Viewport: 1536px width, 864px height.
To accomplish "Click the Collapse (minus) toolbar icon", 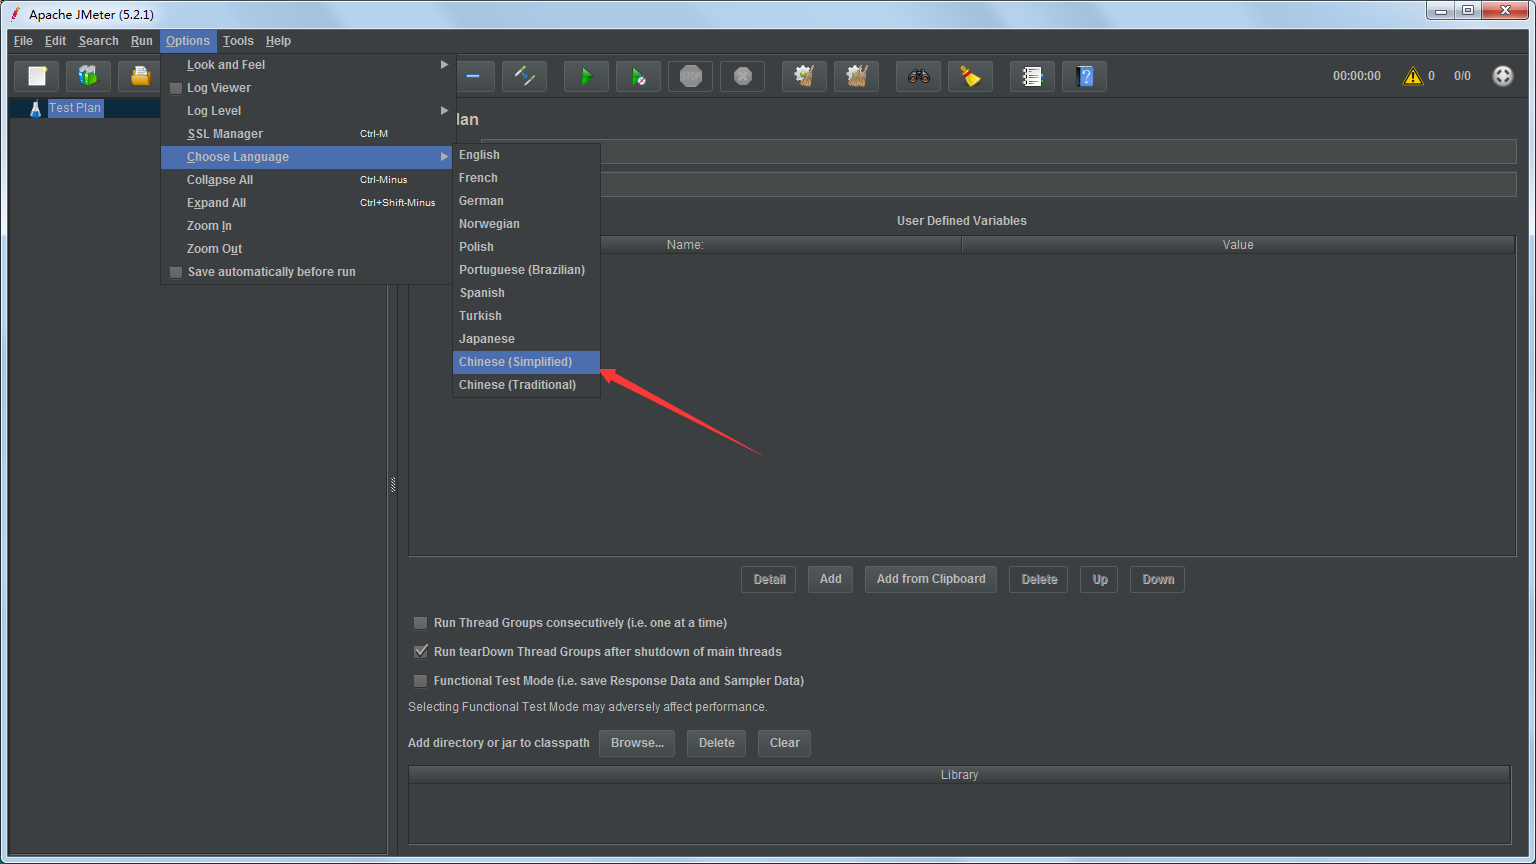I will tap(473, 76).
